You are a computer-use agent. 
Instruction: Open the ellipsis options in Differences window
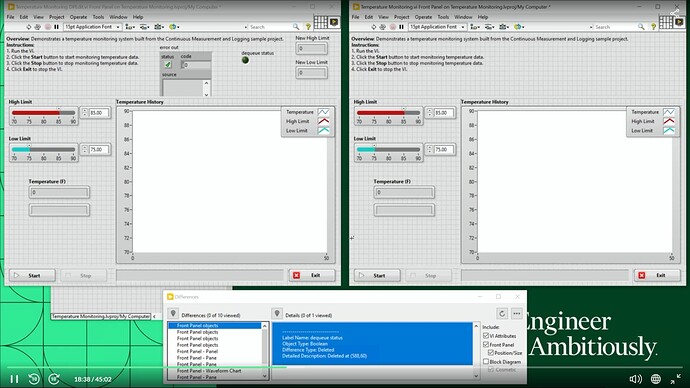click(x=517, y=314)
